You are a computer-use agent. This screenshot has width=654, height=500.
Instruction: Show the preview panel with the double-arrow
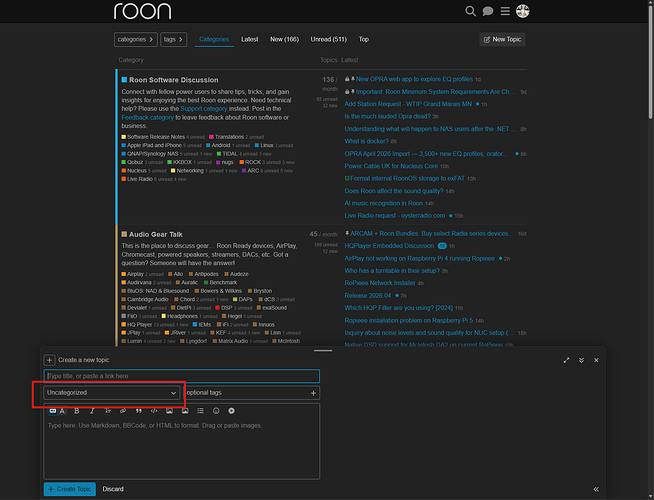(596, 489)
